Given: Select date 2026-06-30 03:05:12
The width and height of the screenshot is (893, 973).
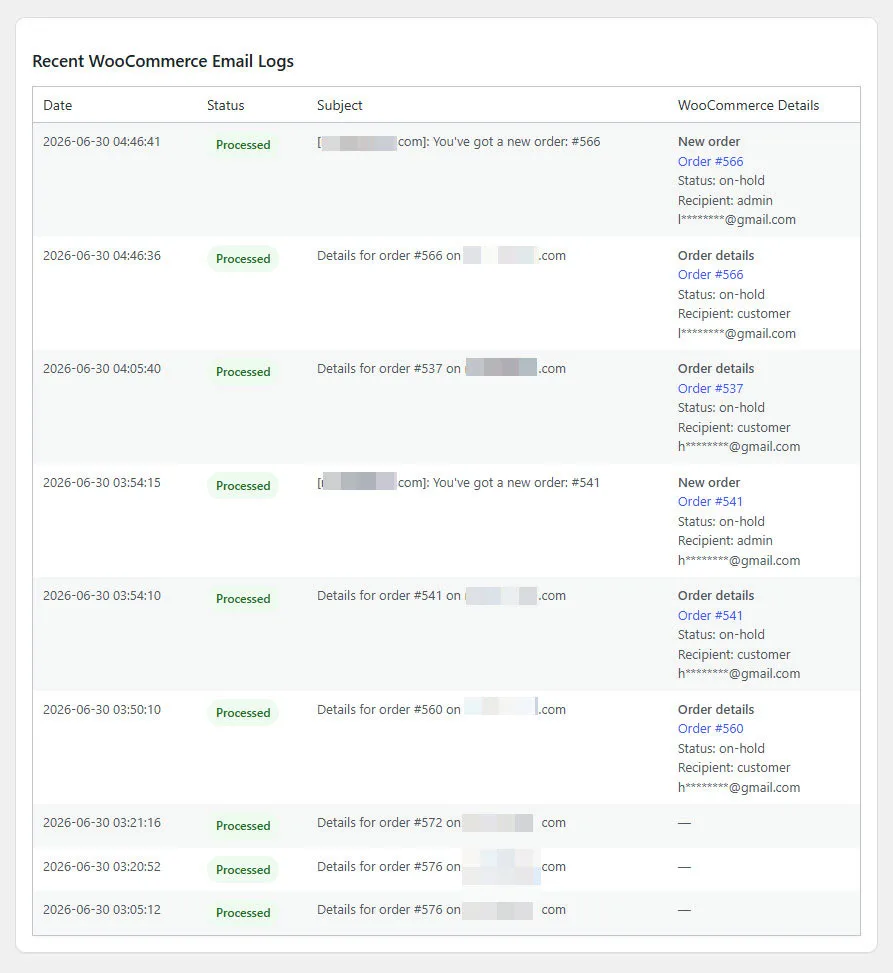Looking at the screenshot, I should [x=102, y=910].
